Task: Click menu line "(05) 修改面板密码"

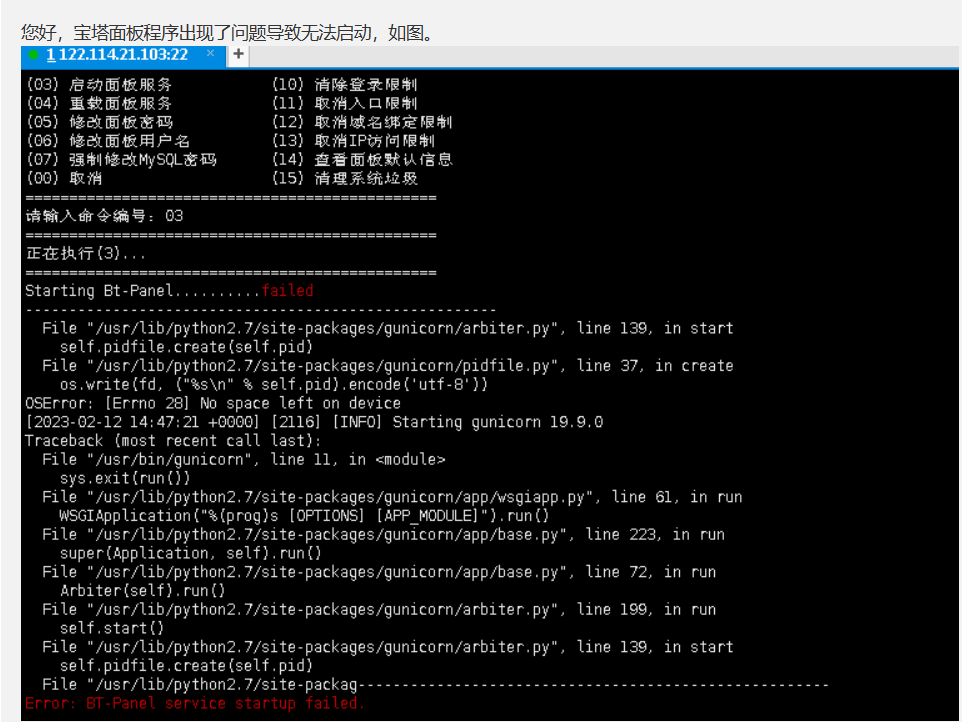Action: (x=99, y=122)
